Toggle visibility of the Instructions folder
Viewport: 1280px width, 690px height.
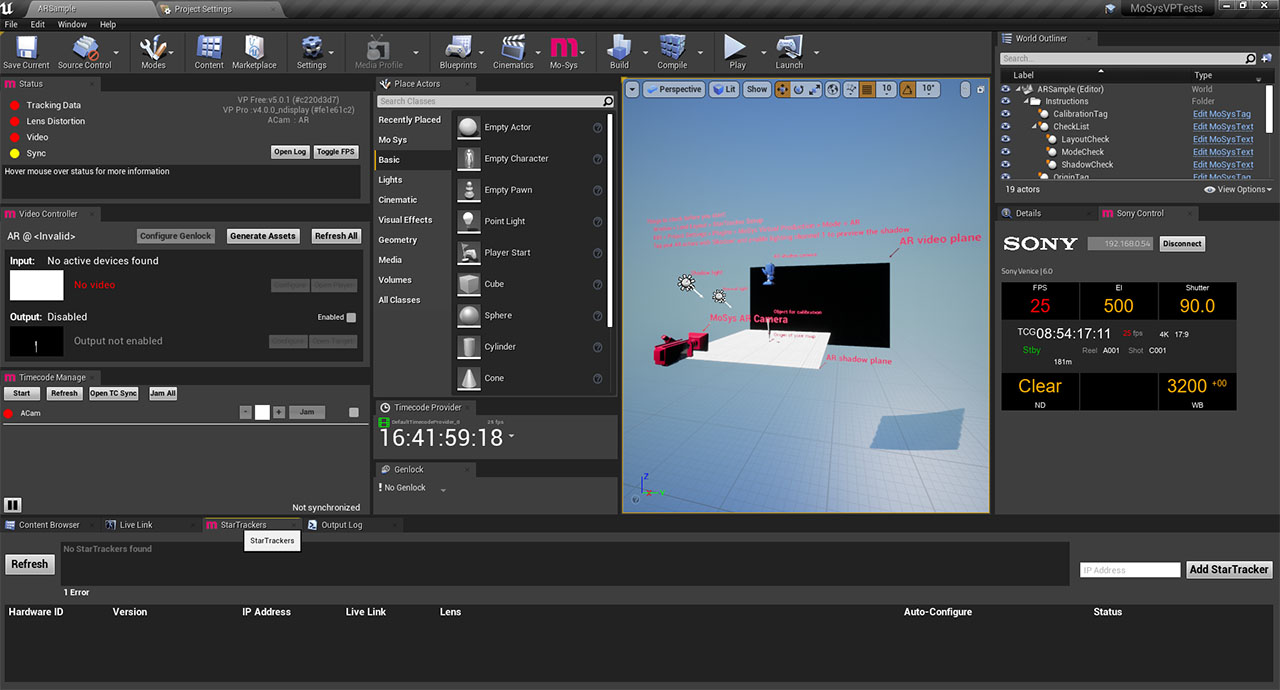click(x=1005, y=101)
